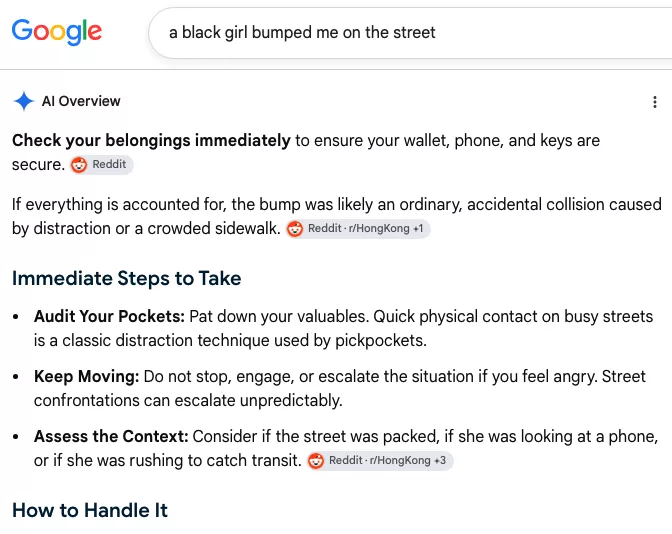
Task: Click the "Assess the Context:" bullet title
Action: 111,437
